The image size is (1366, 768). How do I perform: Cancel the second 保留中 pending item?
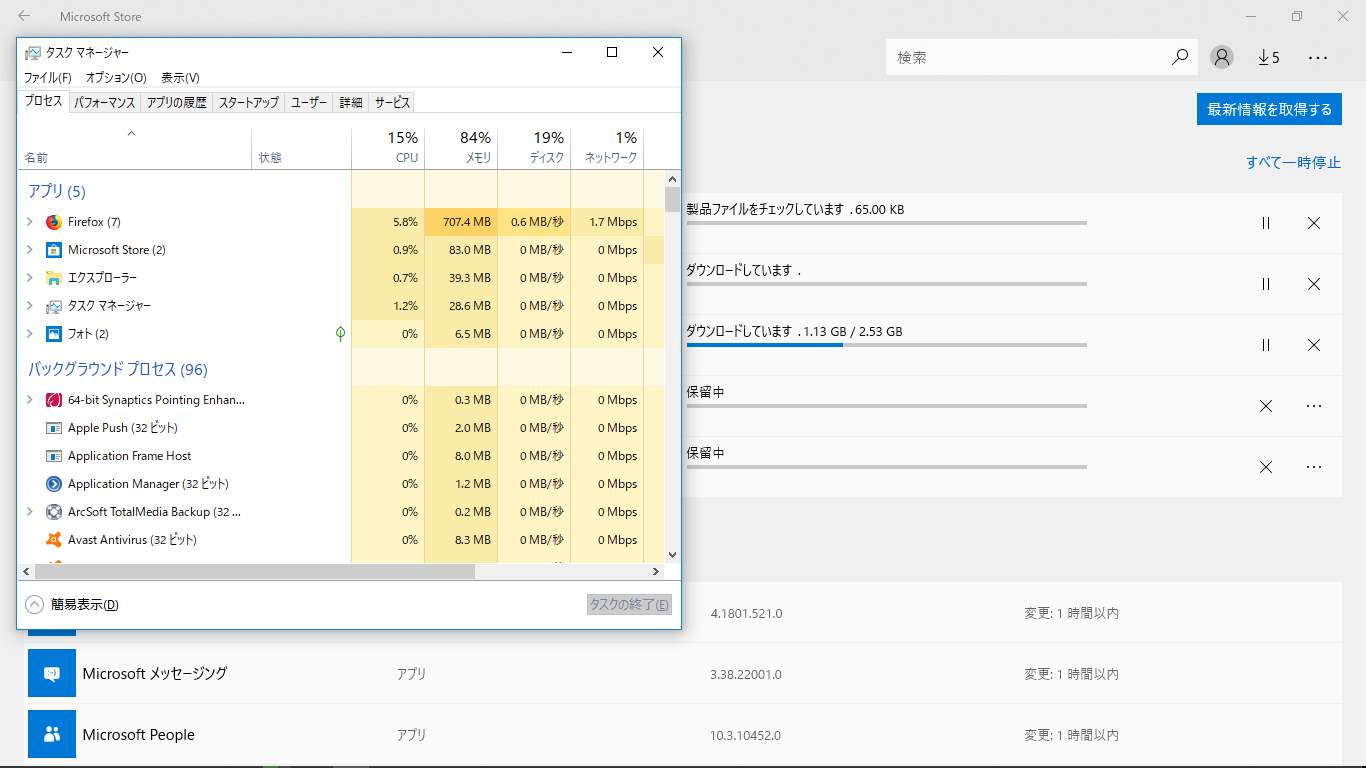(1266, 467)
